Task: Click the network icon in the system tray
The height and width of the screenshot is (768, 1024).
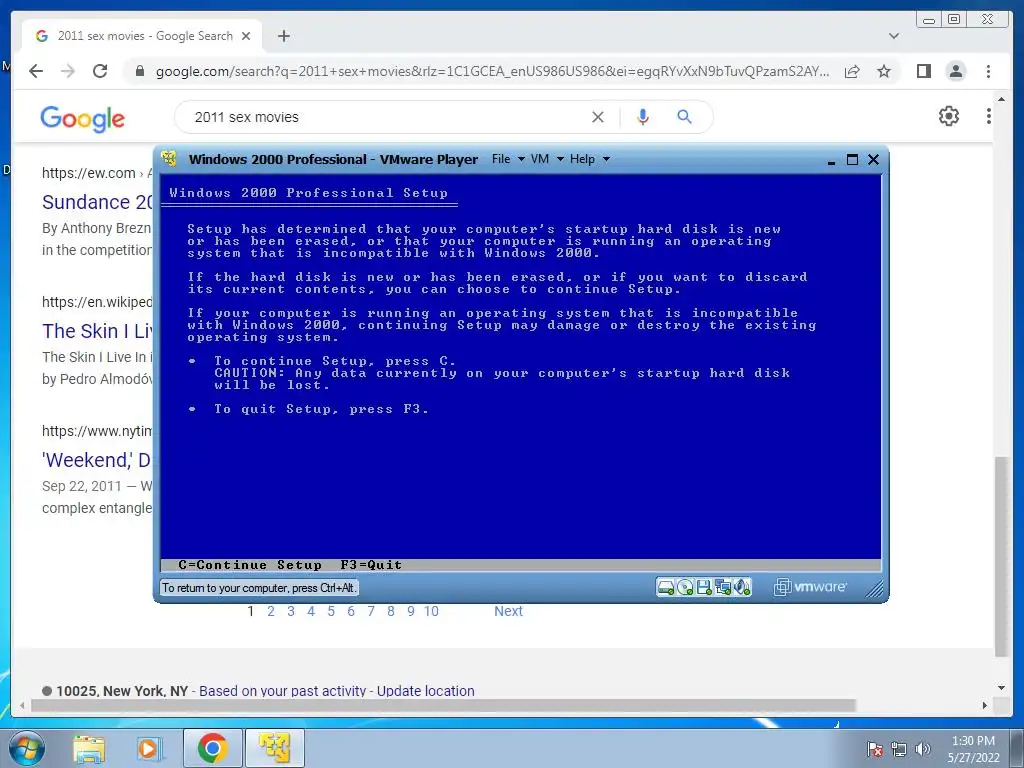Action: [899, 749]
